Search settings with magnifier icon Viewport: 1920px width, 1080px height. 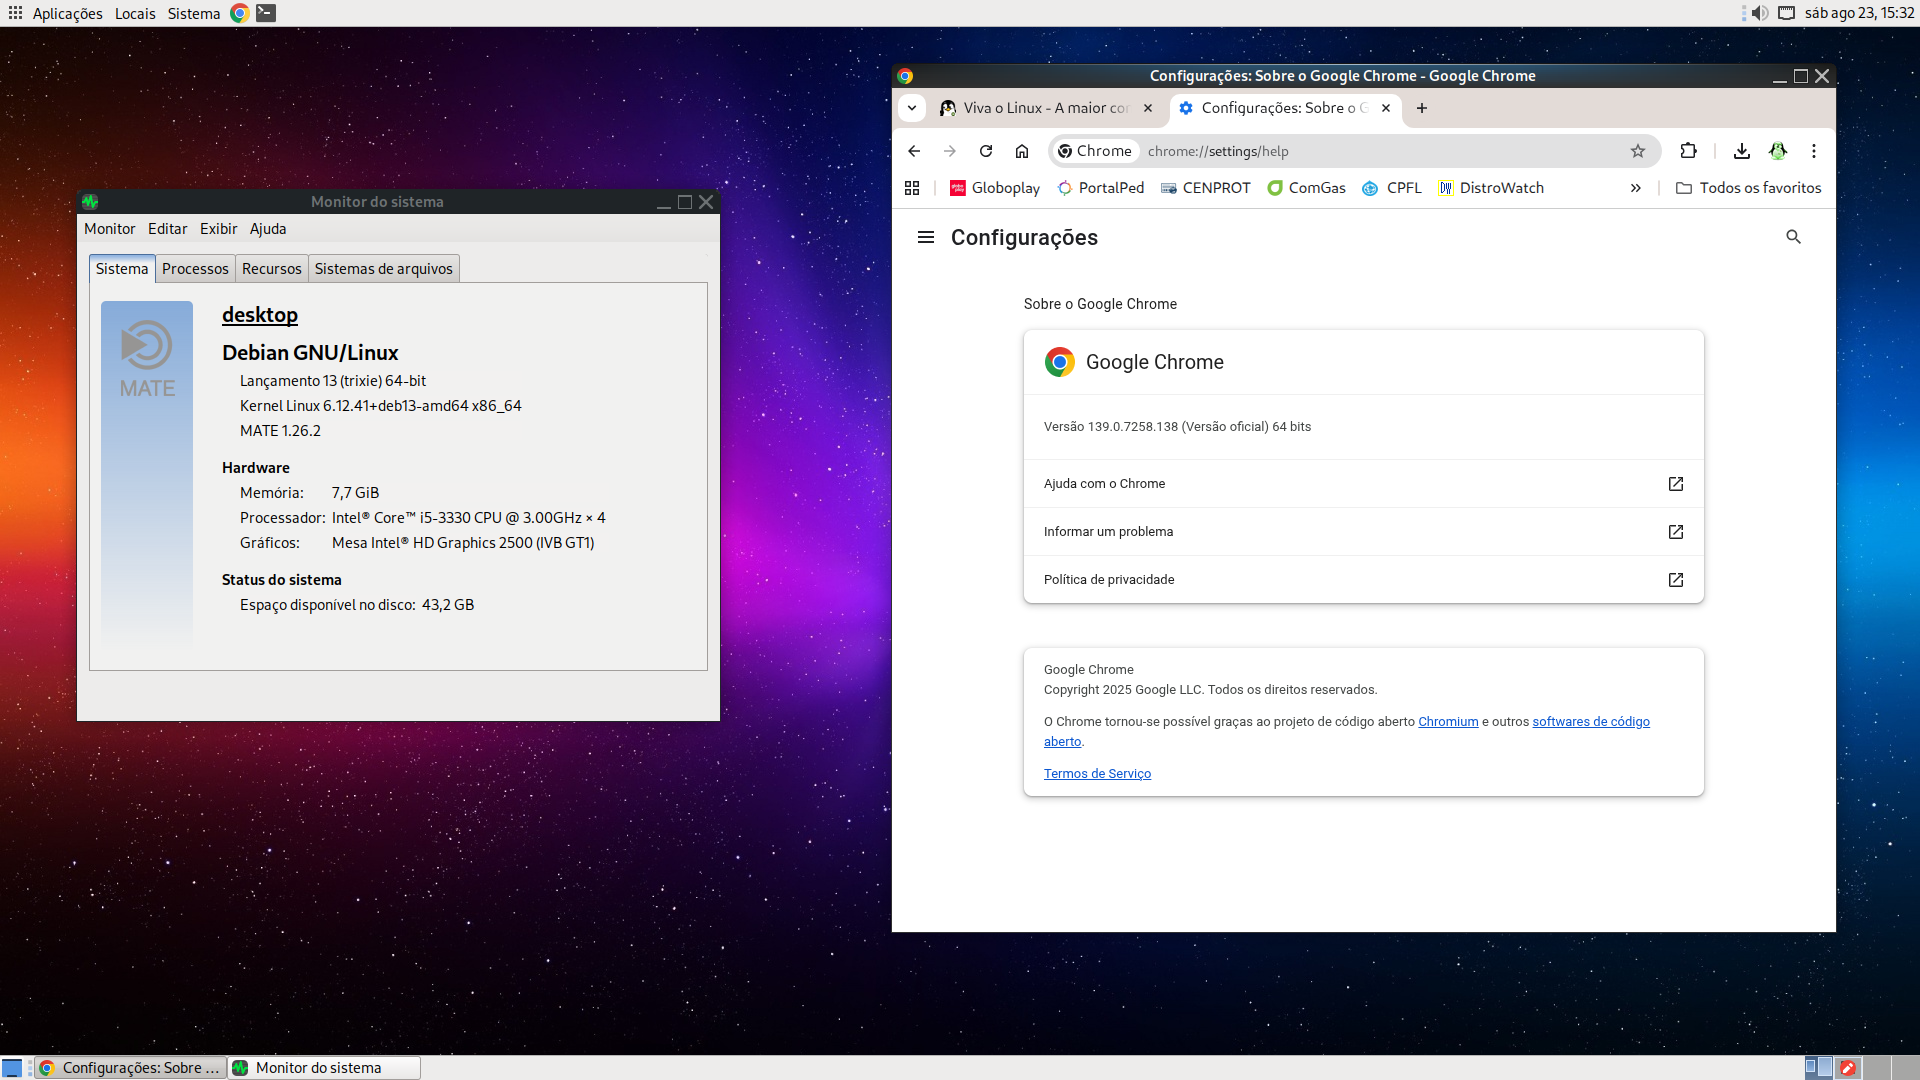point(1794,237)
